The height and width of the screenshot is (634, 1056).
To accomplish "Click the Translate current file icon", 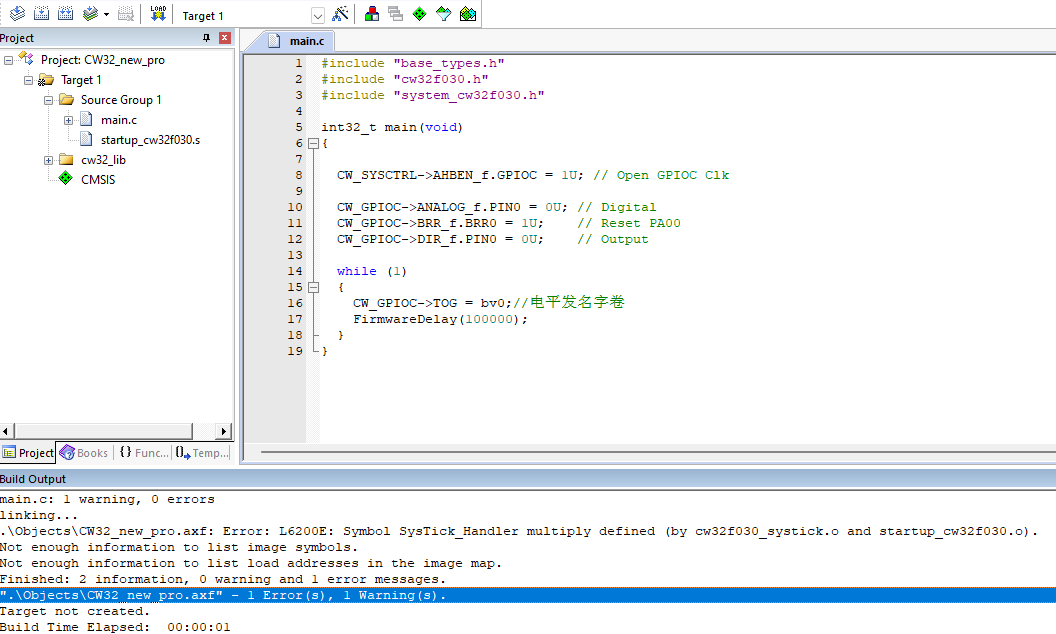I will pos(18,13).
